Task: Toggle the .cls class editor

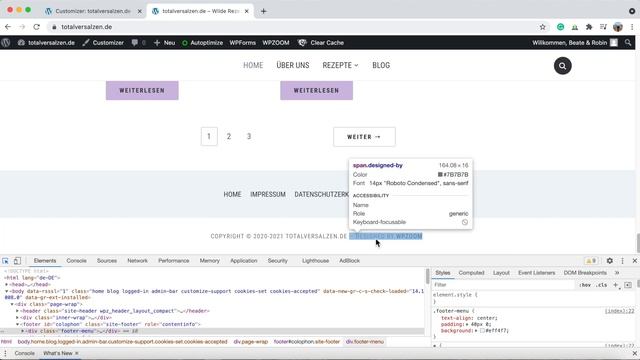Action: (x=601, y=285)
